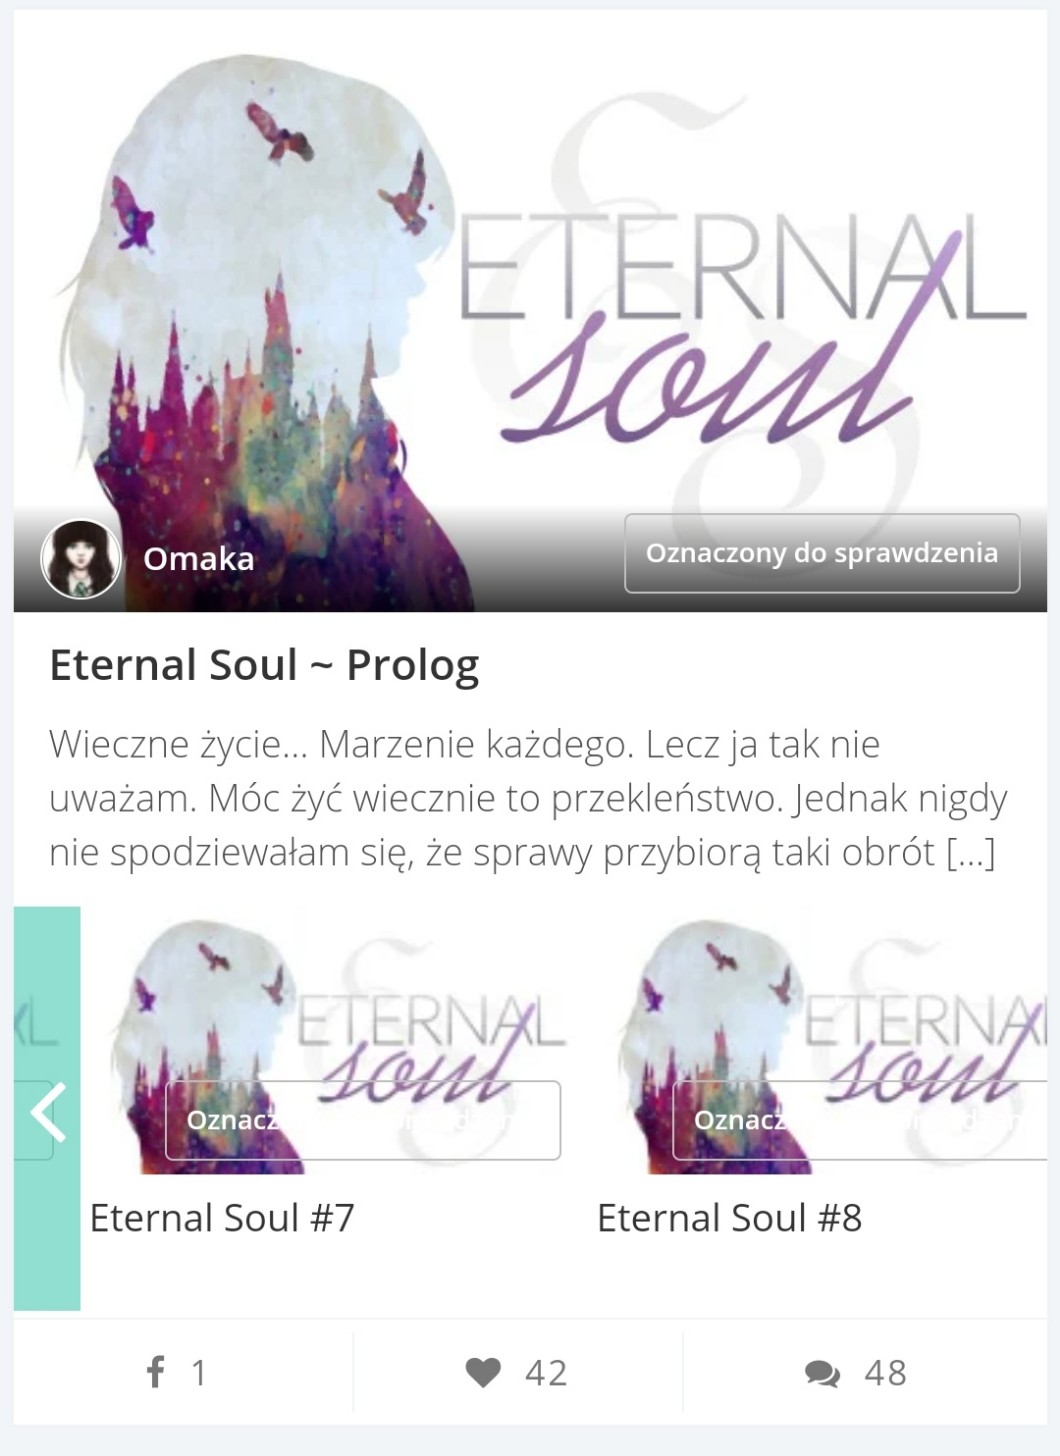The width and height of the screenshot is (1060, 1456).
Task: Click the Eternal Soul #8 title
Action: pos(729,1218)
